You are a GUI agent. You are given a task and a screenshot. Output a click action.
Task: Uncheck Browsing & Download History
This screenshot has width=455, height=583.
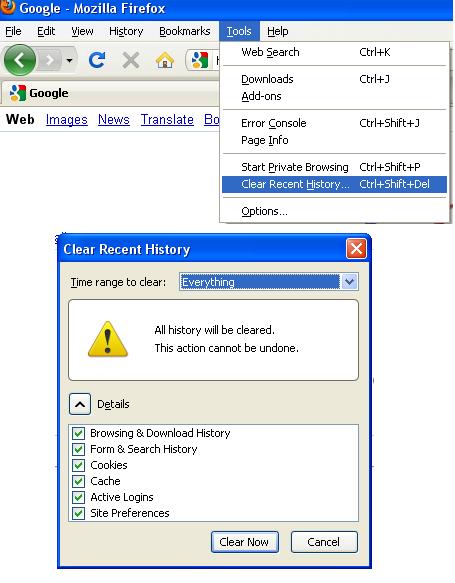(x=78, y=433)
